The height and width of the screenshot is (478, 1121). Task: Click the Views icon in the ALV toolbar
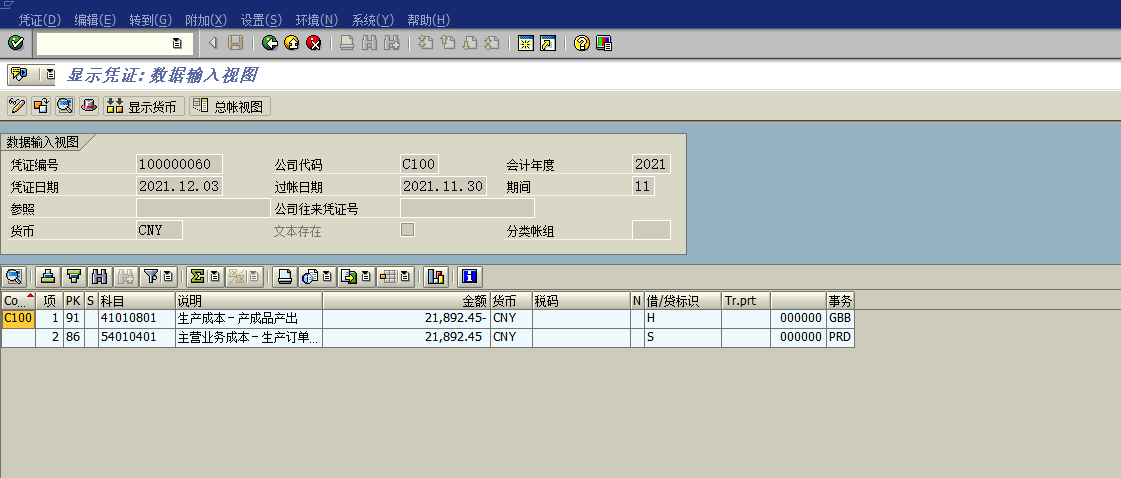[309, 277]
